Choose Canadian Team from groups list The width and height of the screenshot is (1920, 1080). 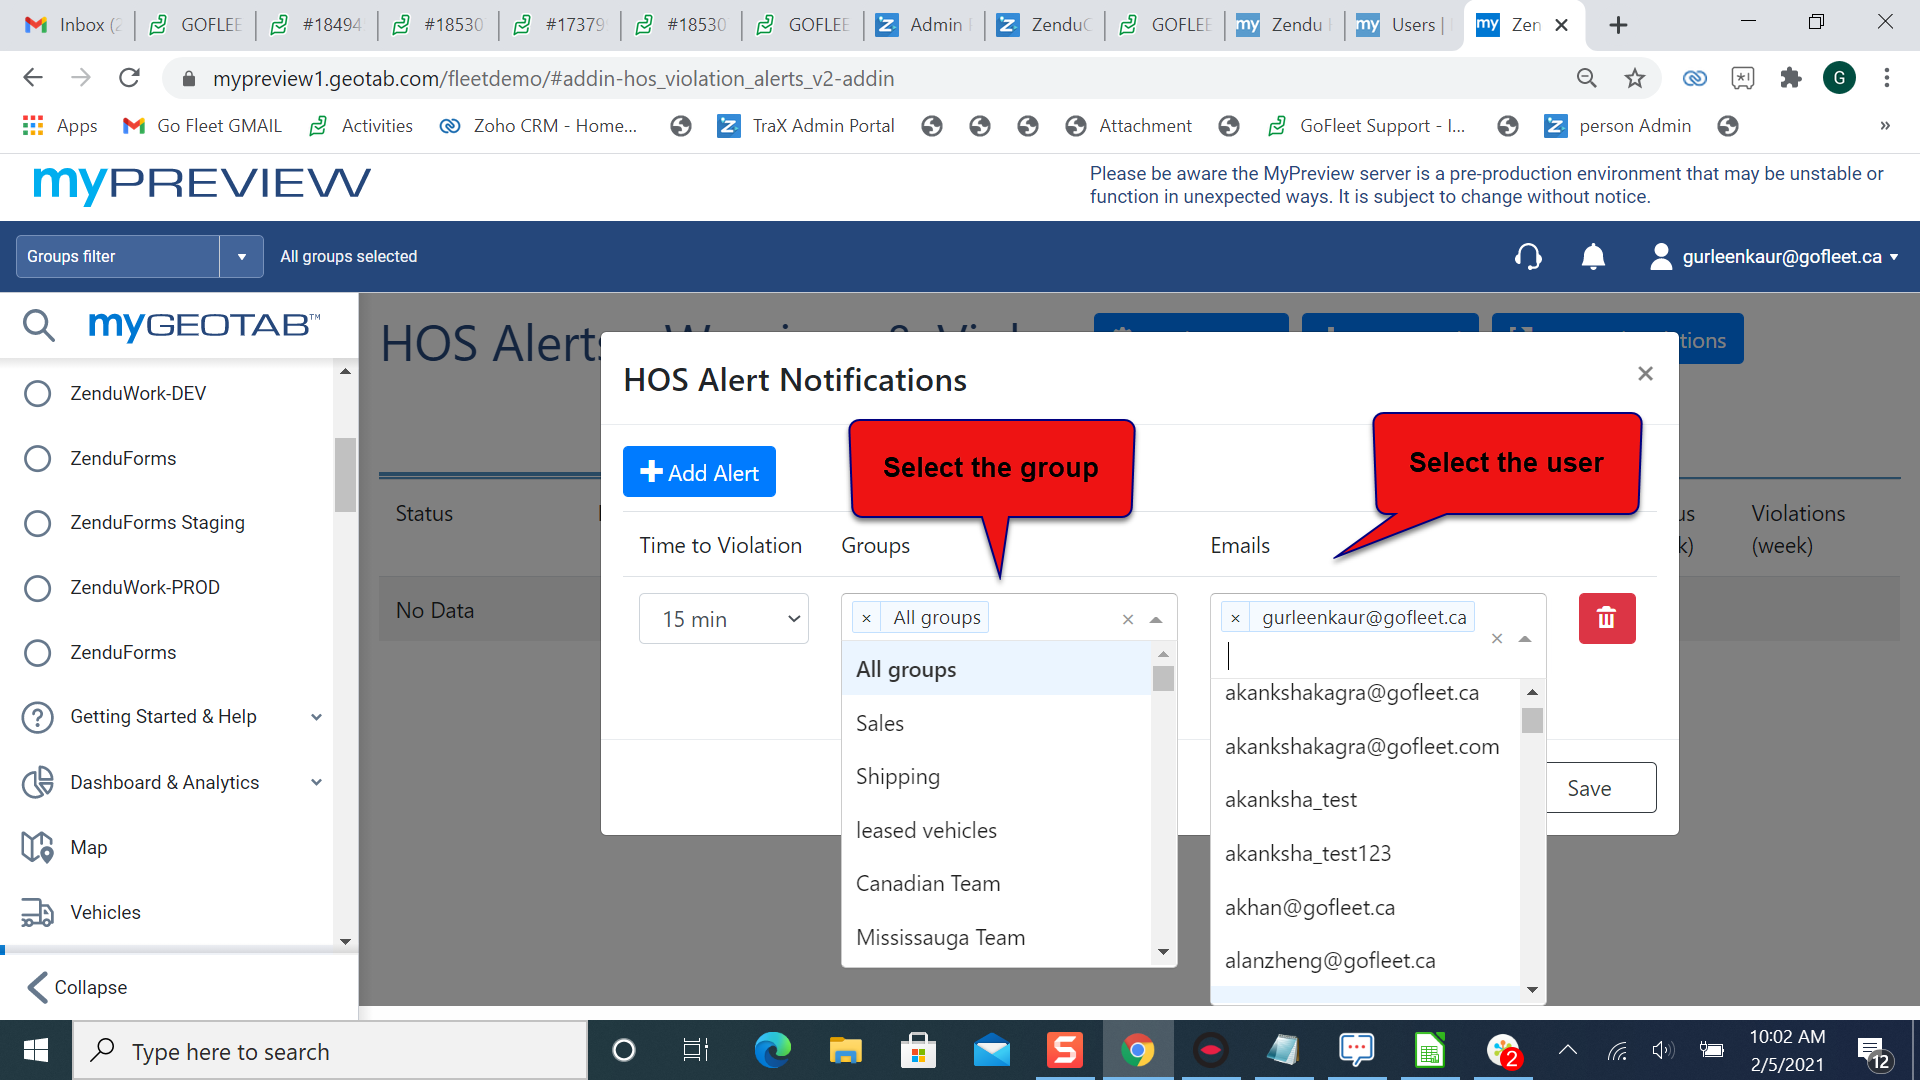[x=927, y=884]
